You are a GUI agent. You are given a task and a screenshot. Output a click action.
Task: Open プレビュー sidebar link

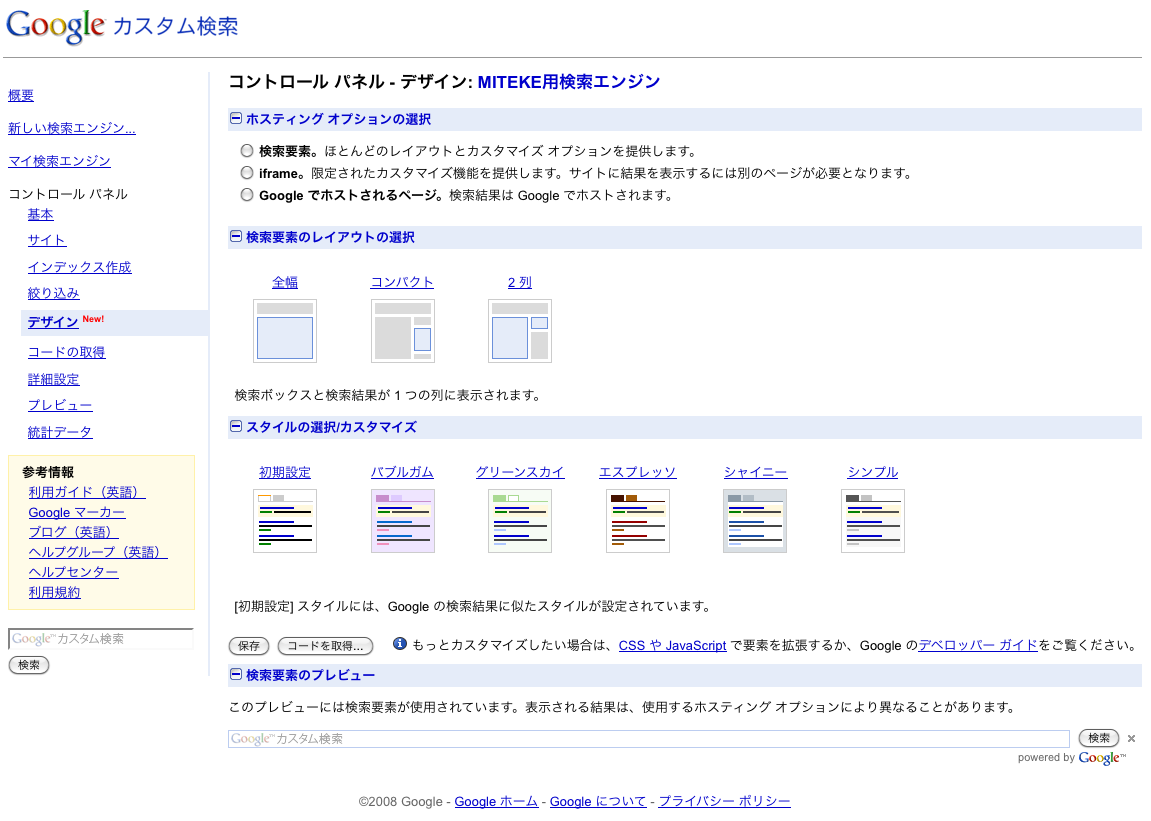60,405
